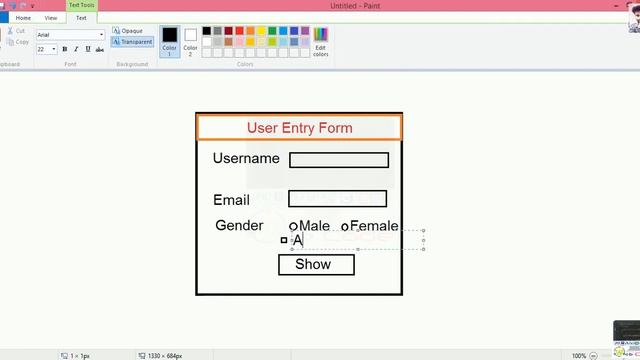The image size is (640, 360).
Task: Click the Untitled - Paint title bar
Action: (355, 6)
